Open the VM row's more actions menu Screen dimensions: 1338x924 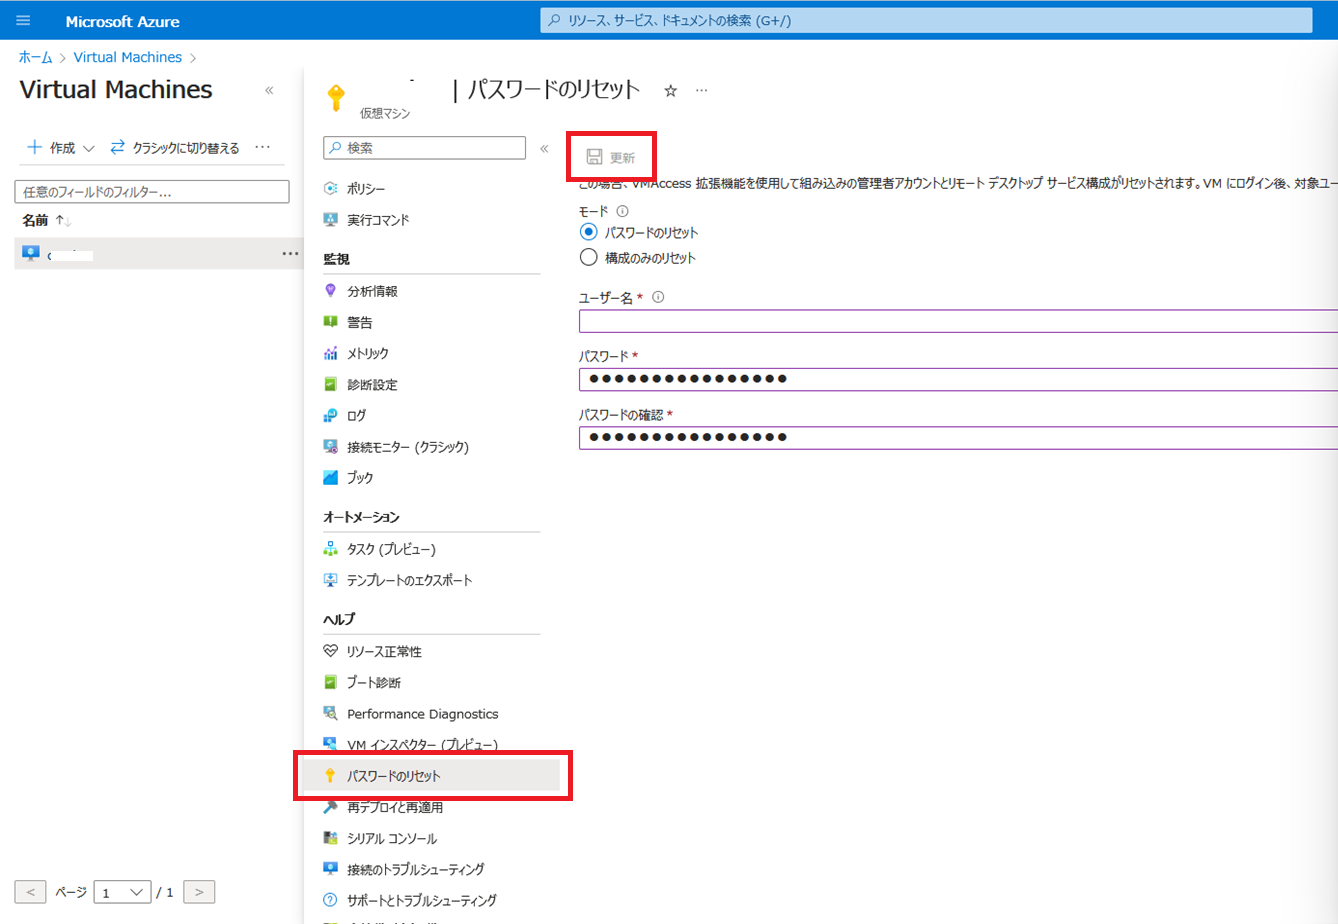(x=290, y=254)
